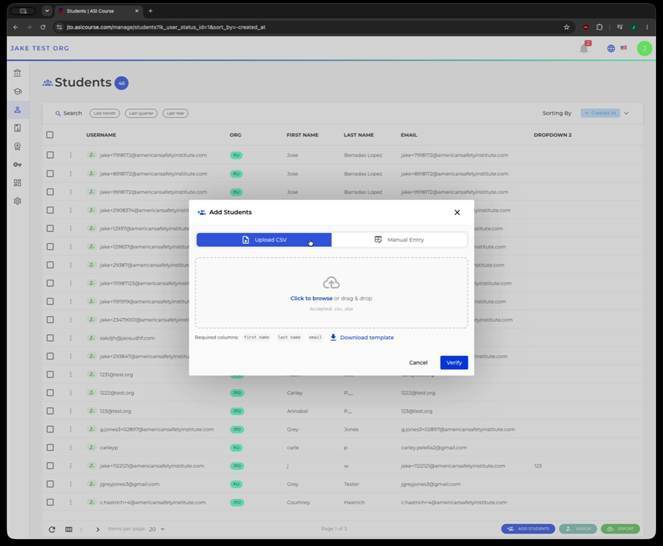This screenshot has width=663, height=546.
Task: Cancel the Add Students dialog
Action: click(418, 362)
